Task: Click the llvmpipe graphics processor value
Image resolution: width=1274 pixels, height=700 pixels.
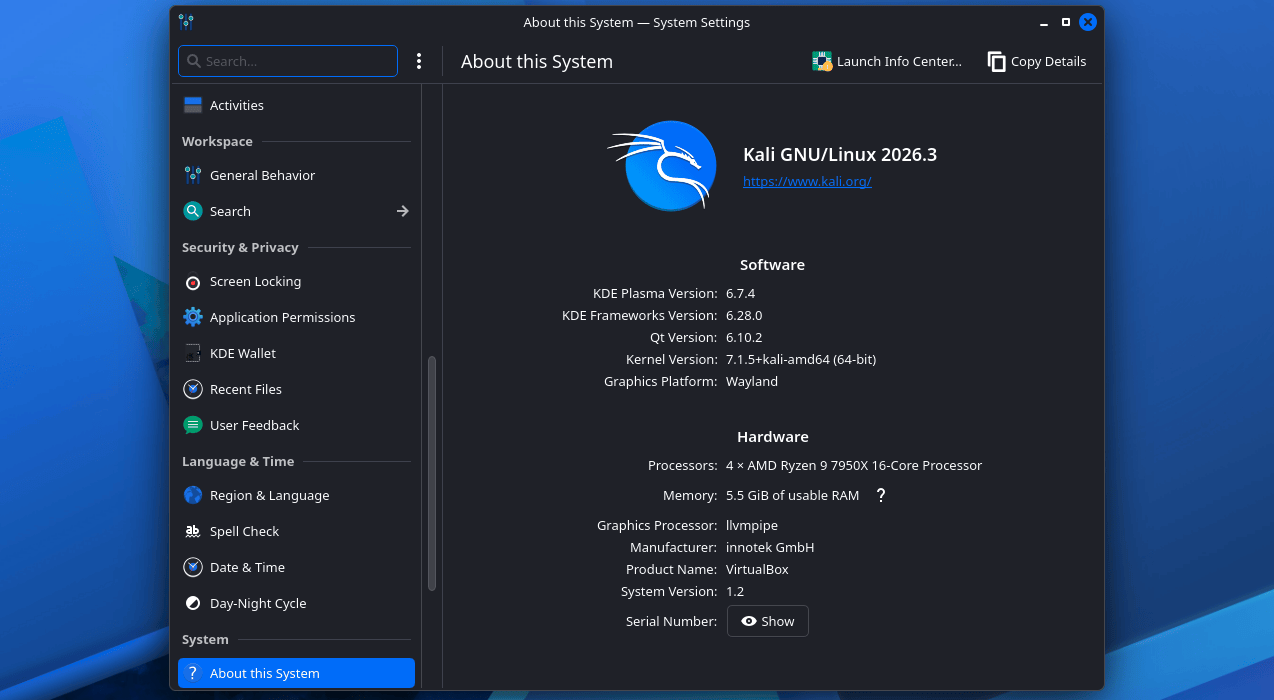Action: (x=752, y=525)
